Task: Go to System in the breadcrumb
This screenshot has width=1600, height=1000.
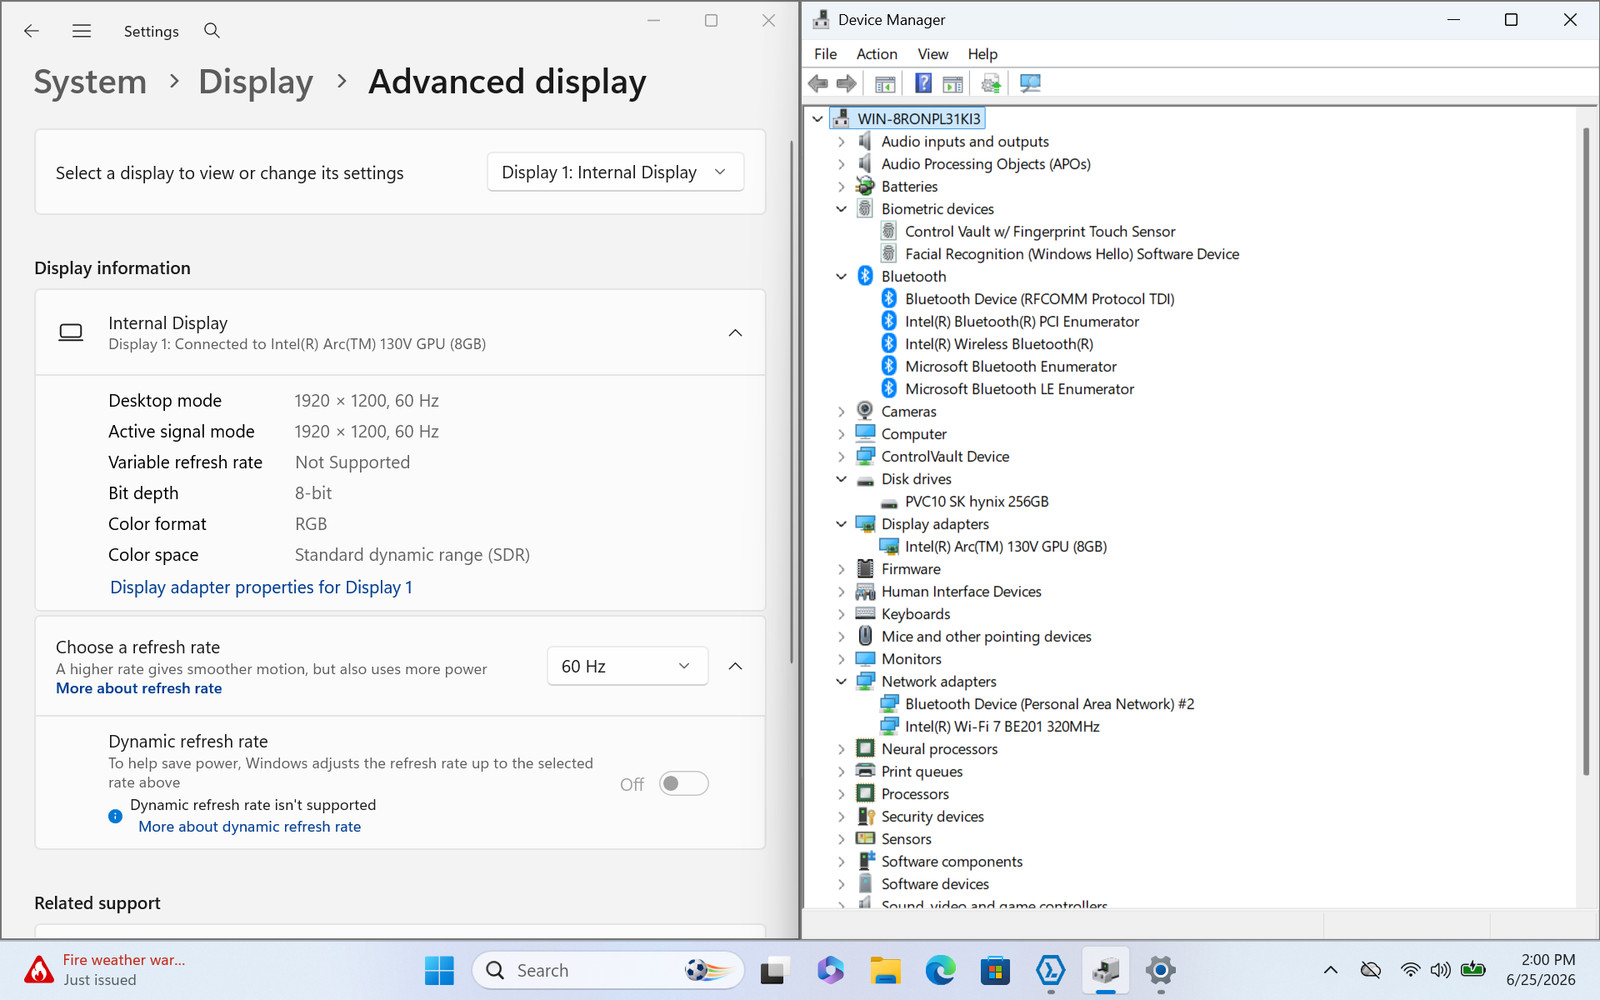Action: 90,82
